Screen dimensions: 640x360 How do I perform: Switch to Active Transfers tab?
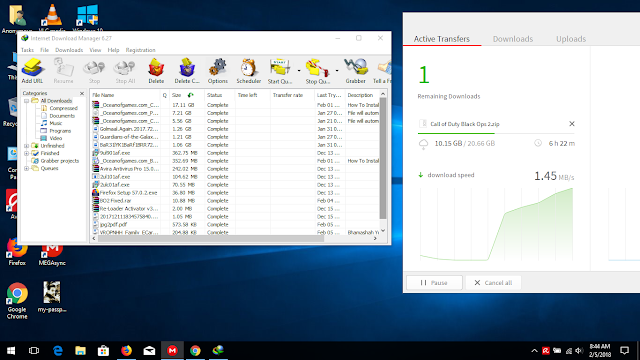coord(442,39)
